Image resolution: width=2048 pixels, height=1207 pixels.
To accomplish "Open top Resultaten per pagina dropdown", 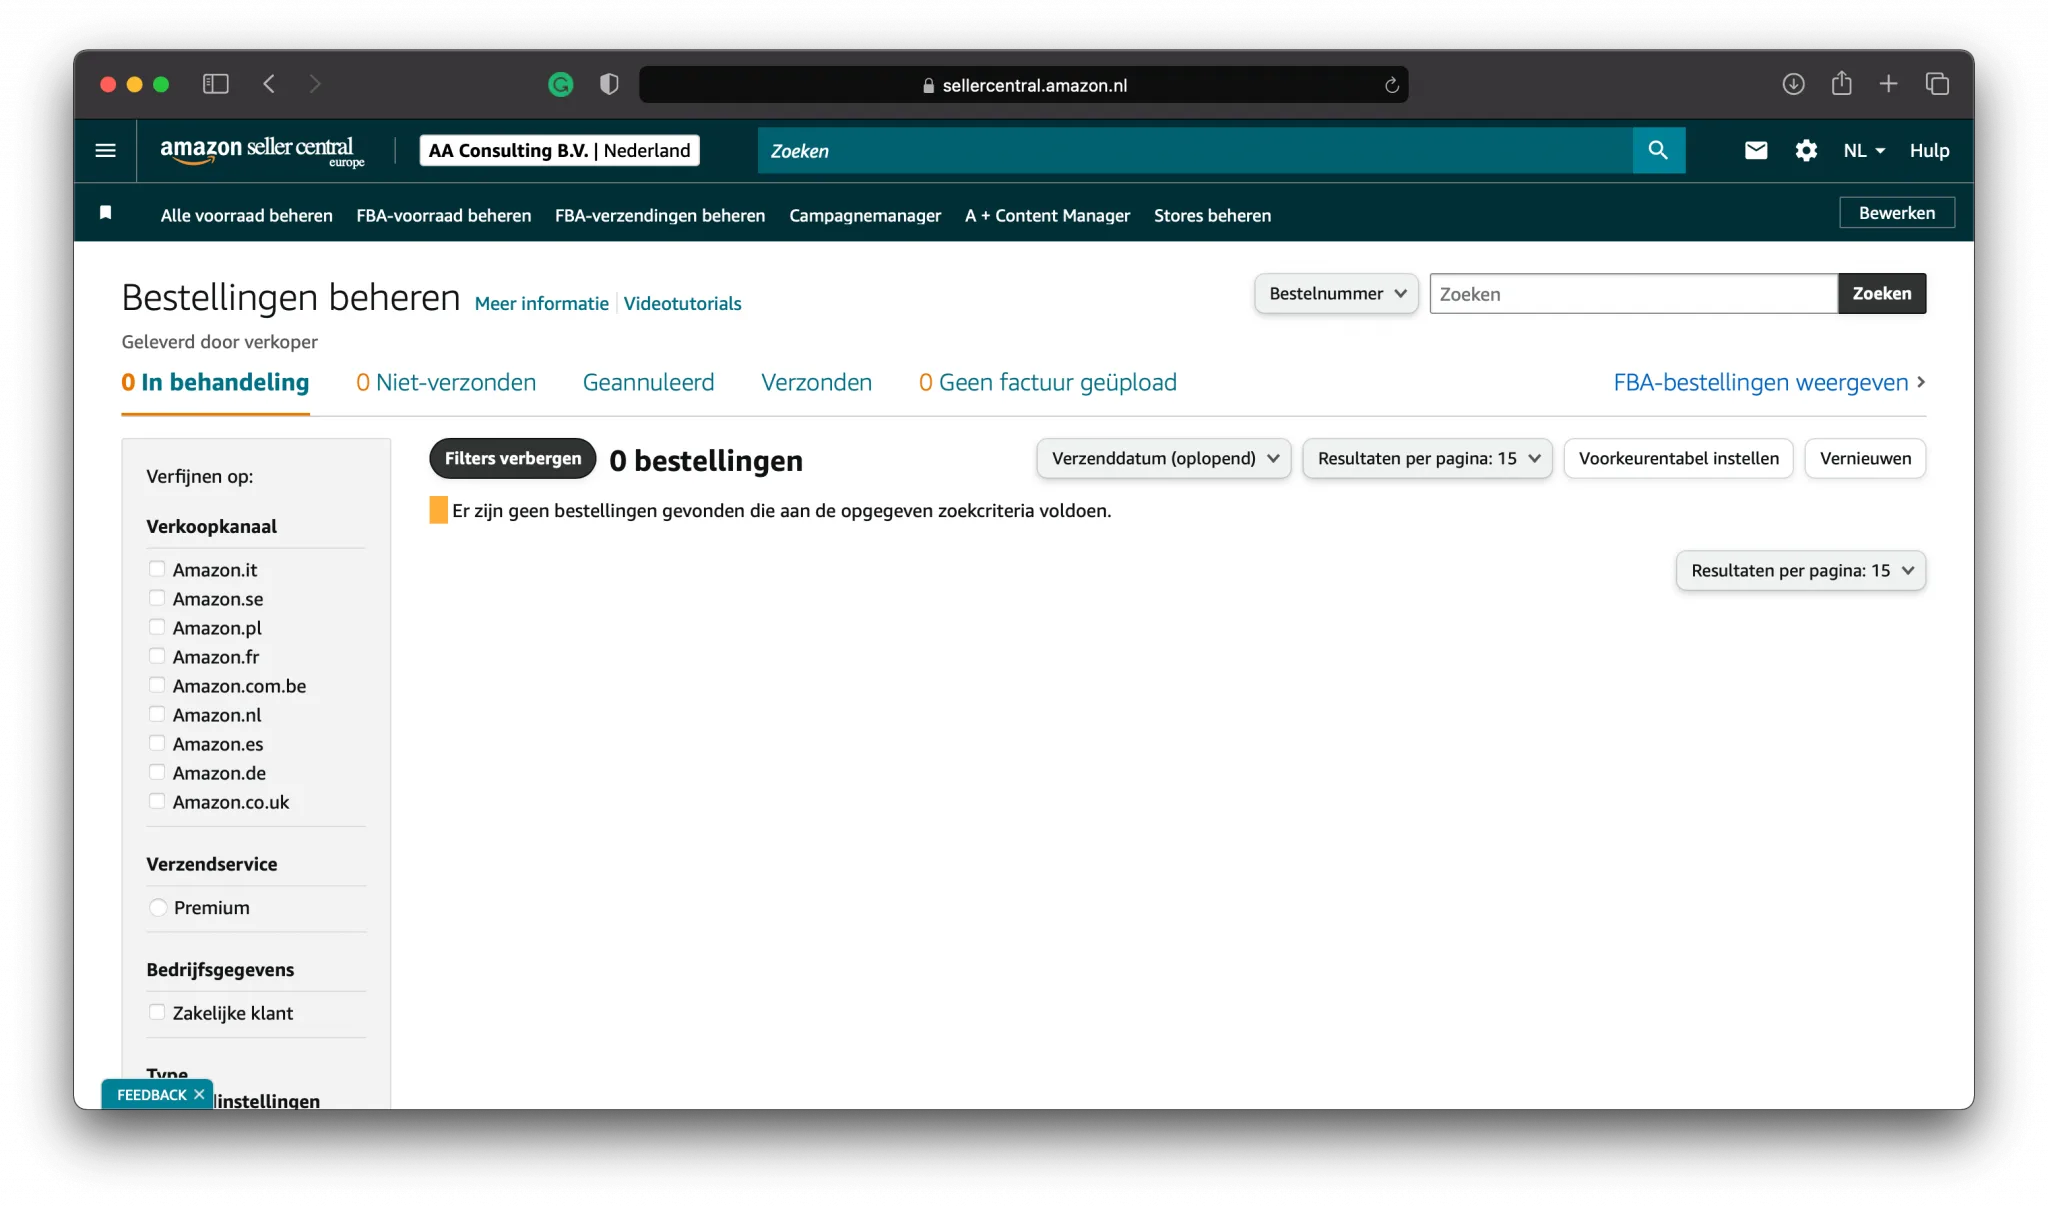I will (1427, 458).
